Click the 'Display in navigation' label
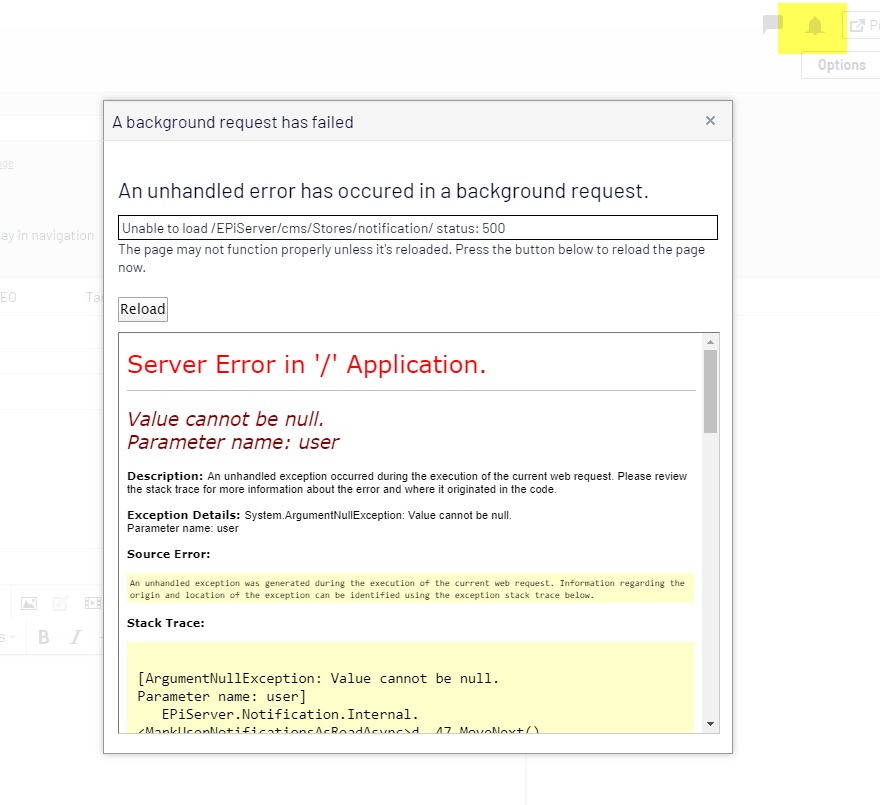Image resolution: width=880 pixels, height=805 pixels. [x=48, y=236]
